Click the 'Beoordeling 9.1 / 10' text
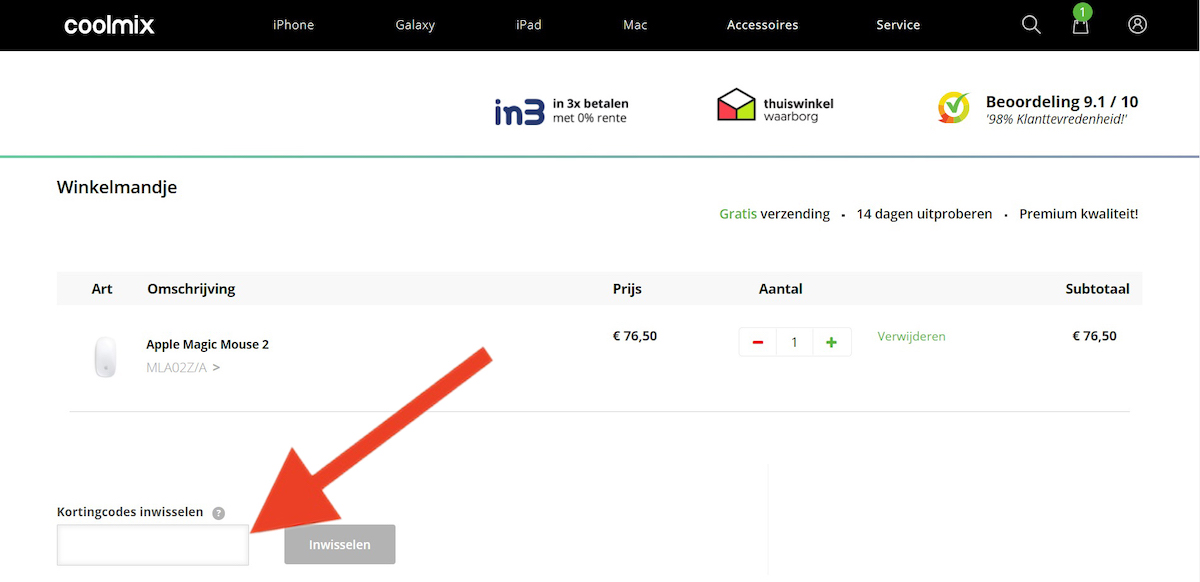This screenshot has width=1200, height=582. coord(1062,101)
